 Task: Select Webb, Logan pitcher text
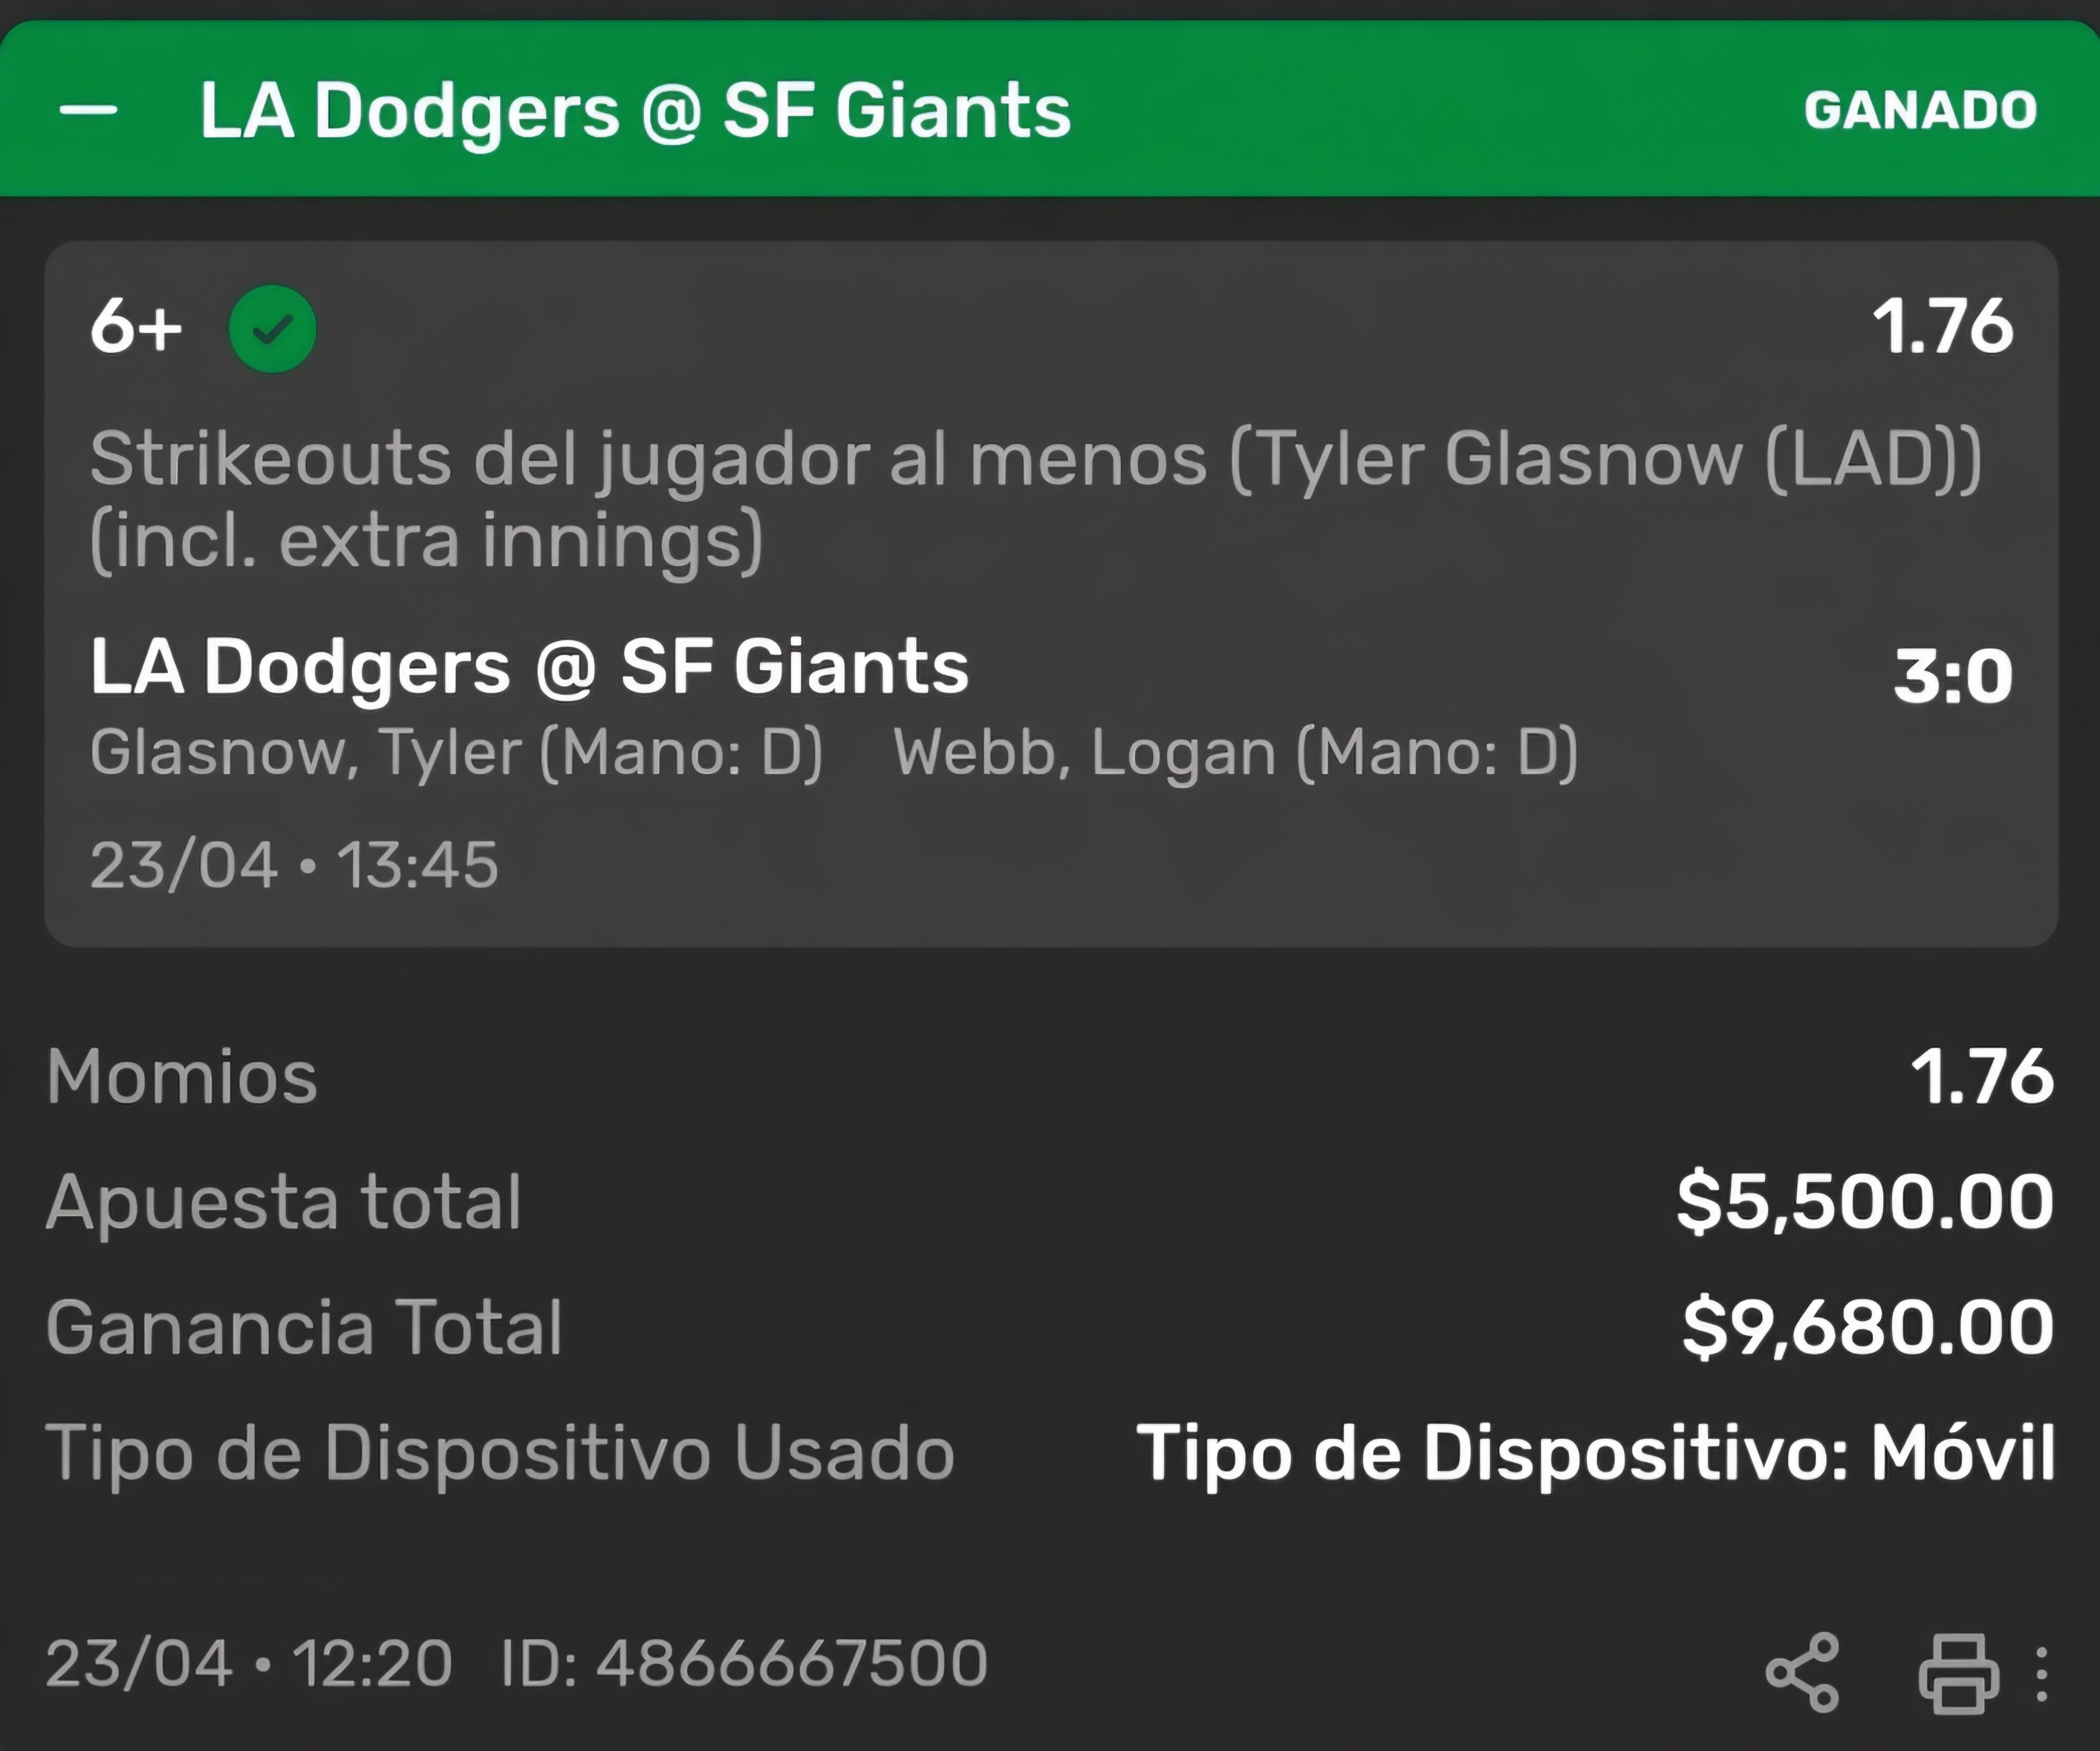[1236, 752]
